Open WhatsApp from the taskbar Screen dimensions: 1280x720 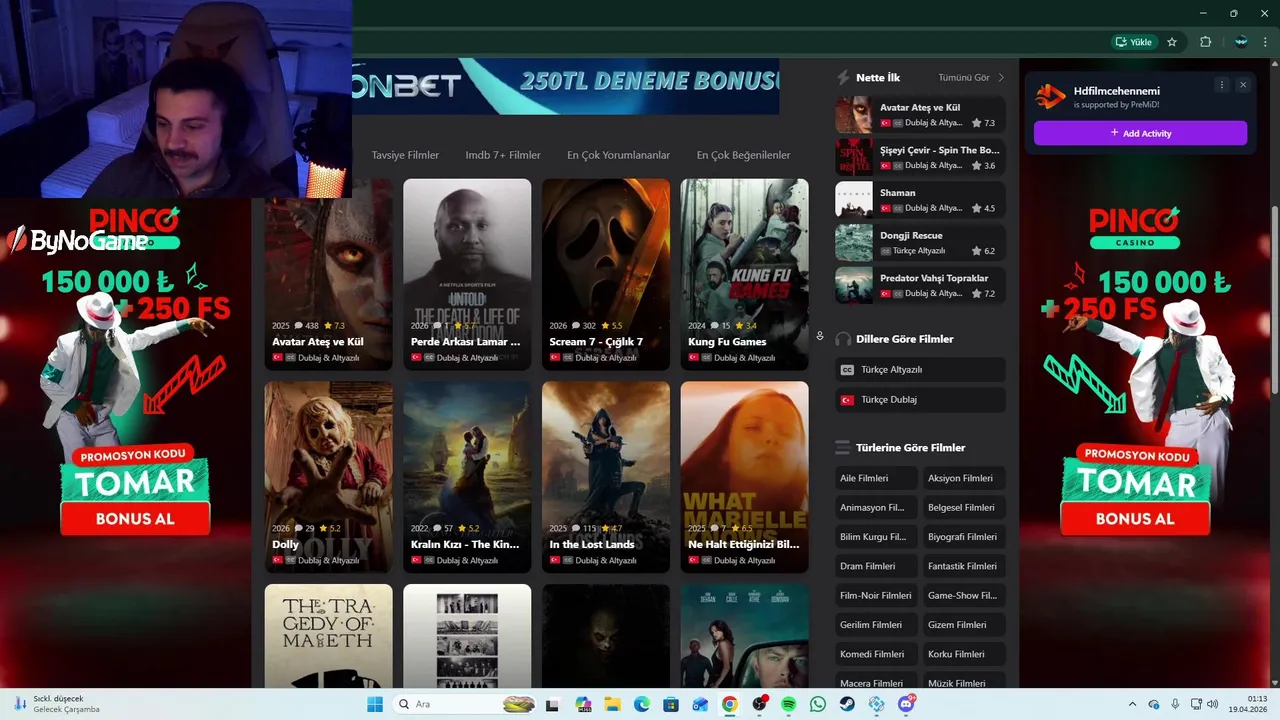tap(818, 704)
